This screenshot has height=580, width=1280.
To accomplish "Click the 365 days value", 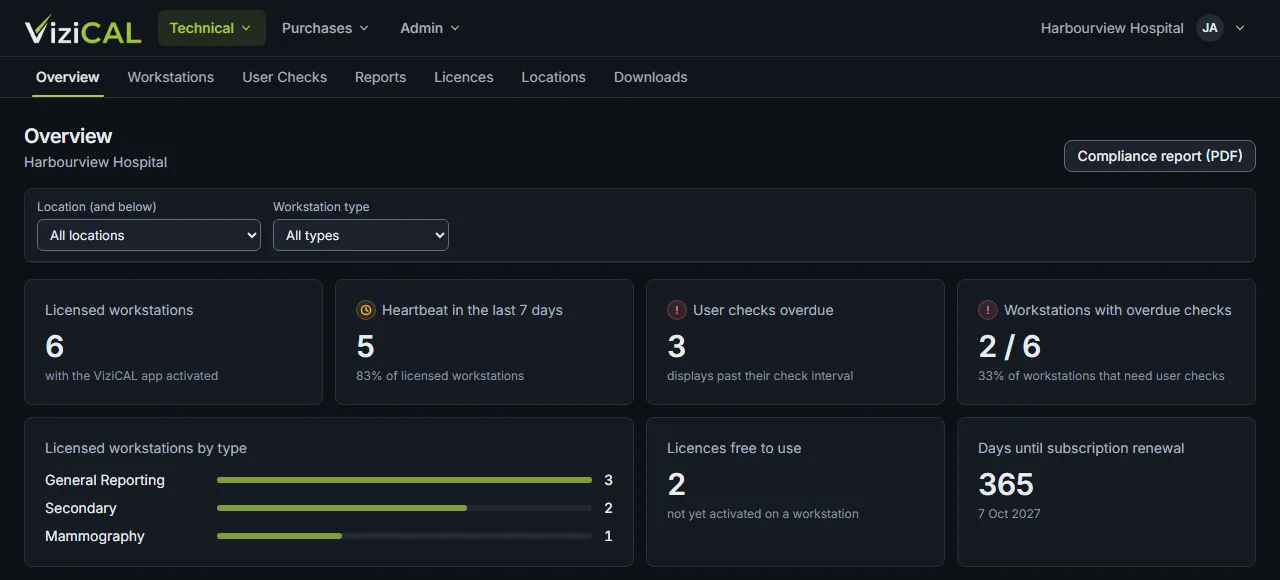I will tap(1006, 484).
